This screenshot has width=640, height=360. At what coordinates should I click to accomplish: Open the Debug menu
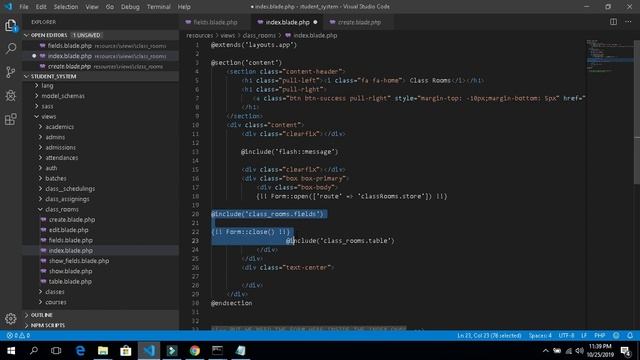point(130,7)
